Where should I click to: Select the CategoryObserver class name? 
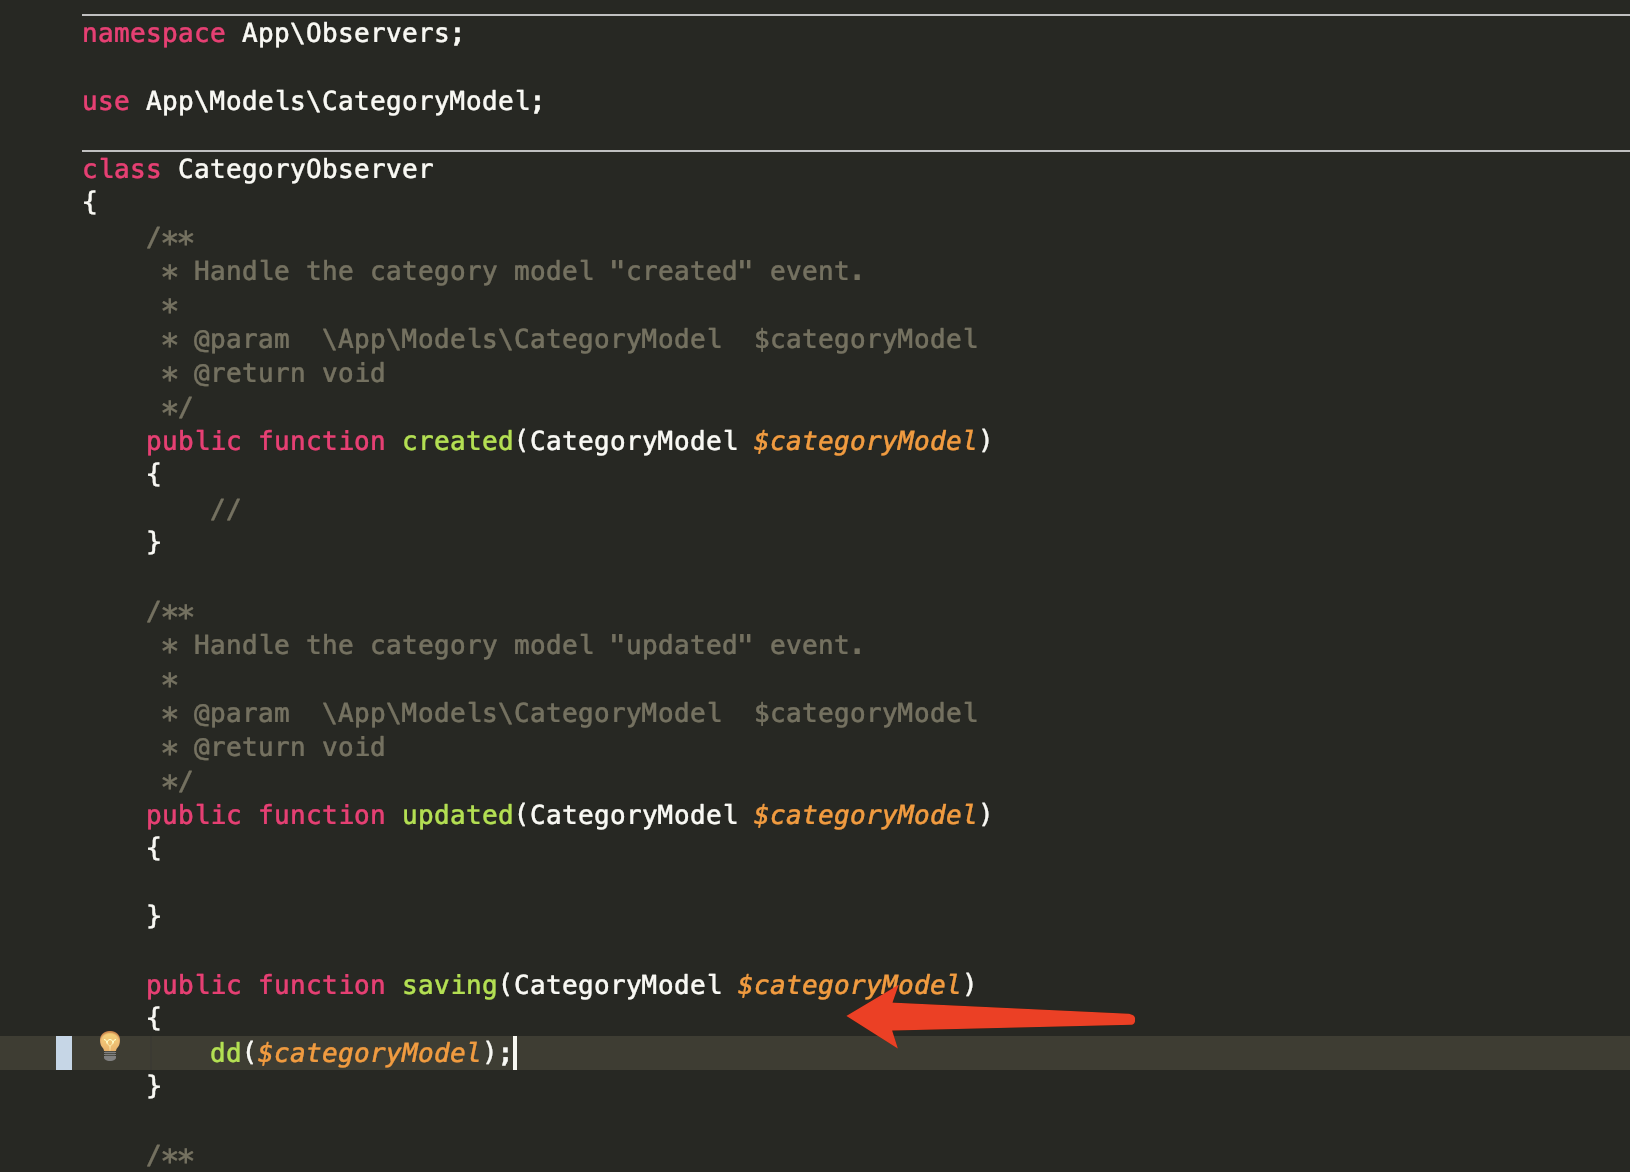305,169
